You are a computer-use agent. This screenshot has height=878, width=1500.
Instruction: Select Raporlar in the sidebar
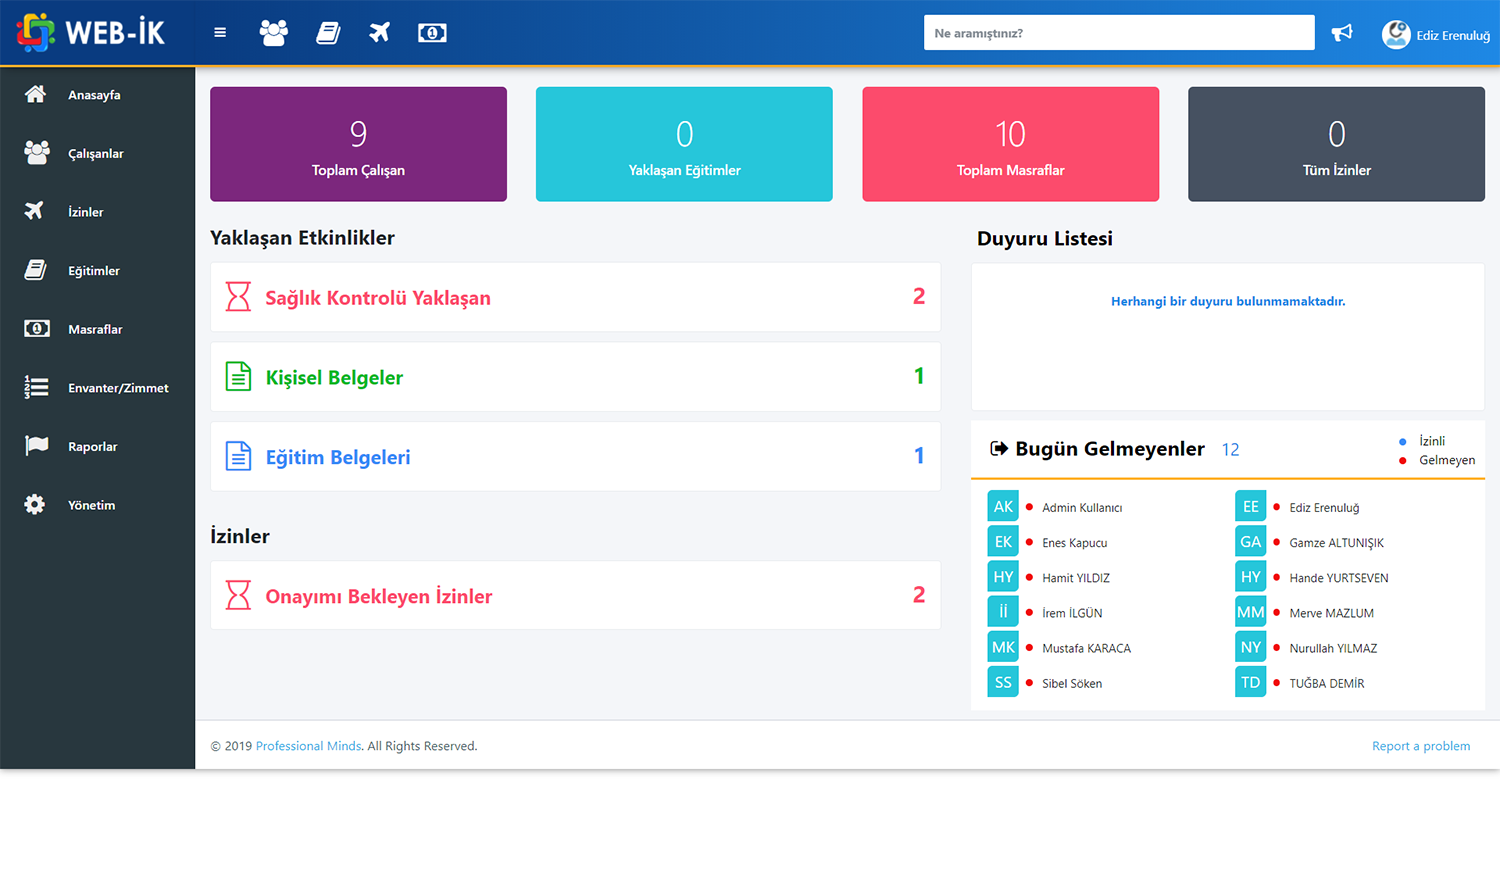(92, 447)
